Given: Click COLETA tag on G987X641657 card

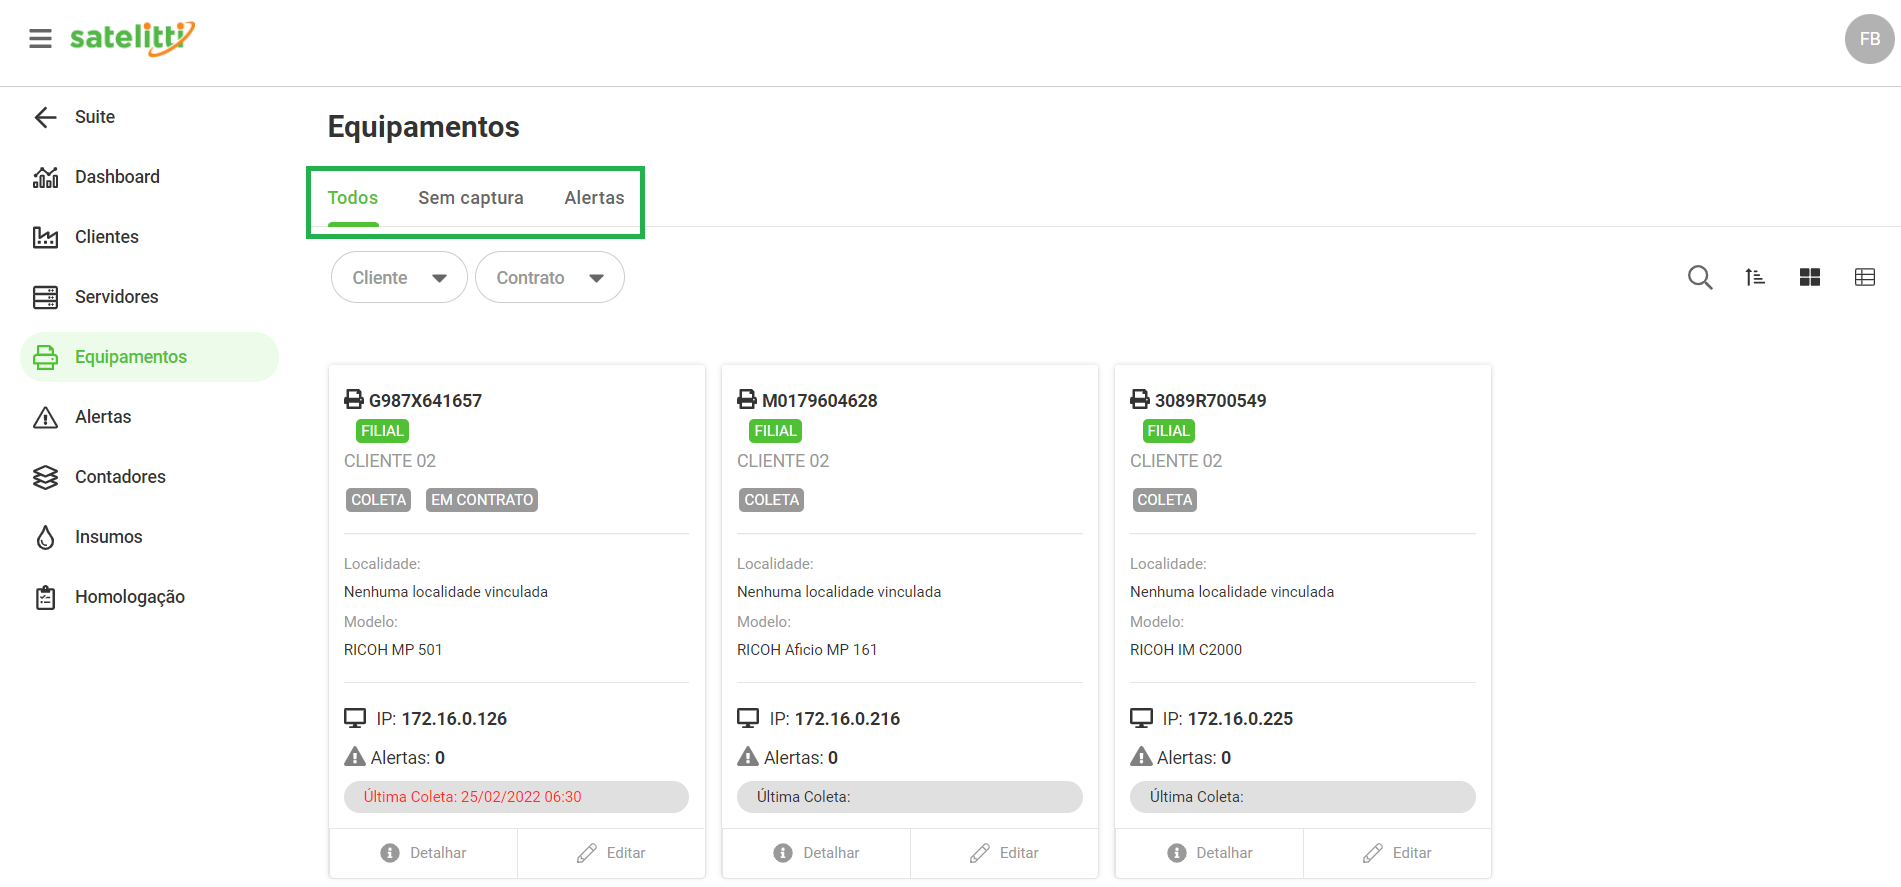Looking at the screenshot, I should click(378, 500).
